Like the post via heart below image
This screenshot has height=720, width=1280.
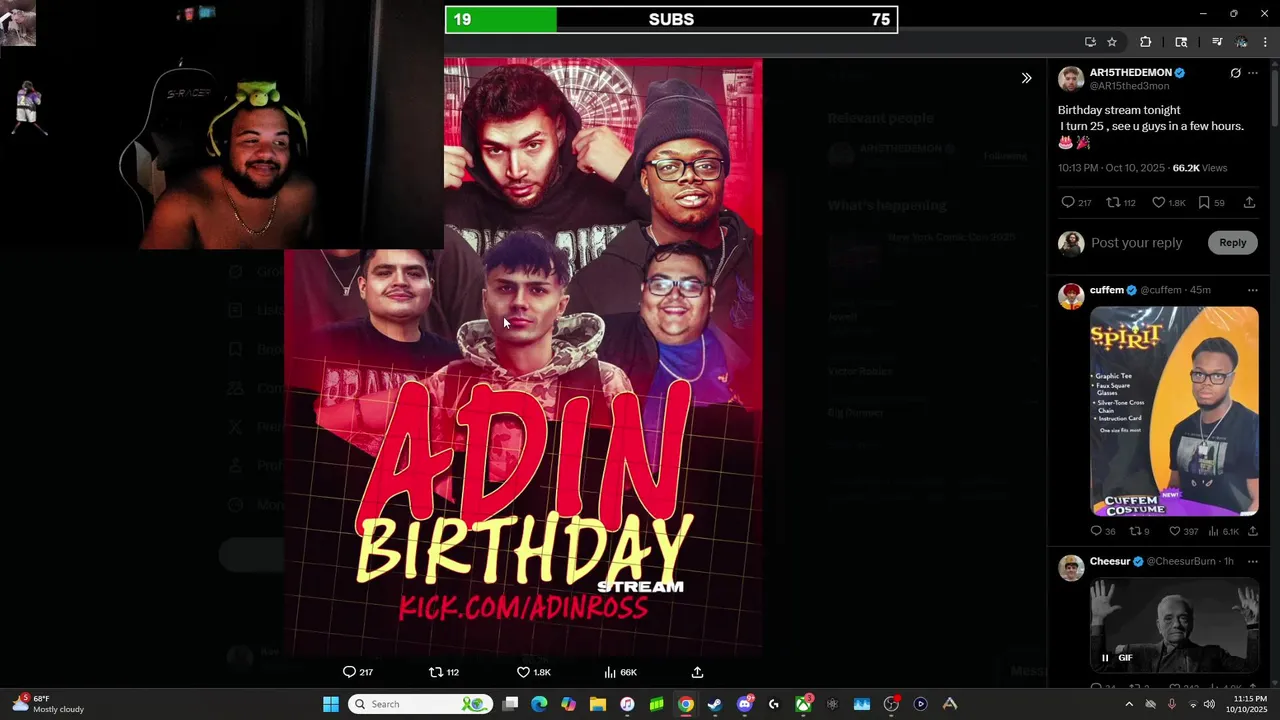click(x=523, y=672)
